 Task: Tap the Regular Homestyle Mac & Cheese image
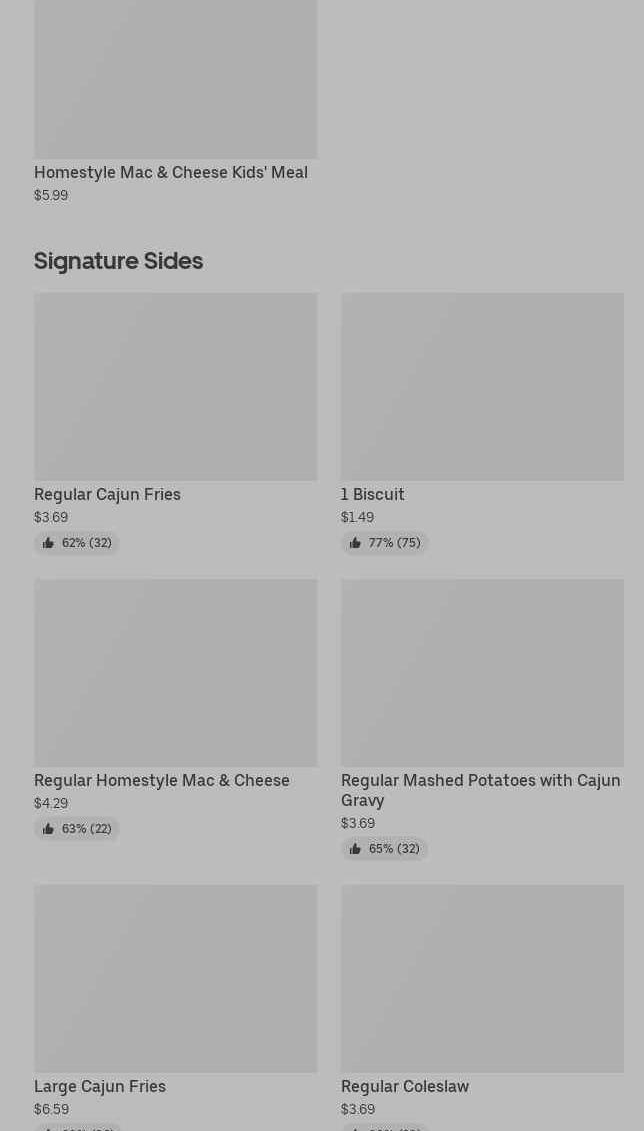(x=175, y=672)
